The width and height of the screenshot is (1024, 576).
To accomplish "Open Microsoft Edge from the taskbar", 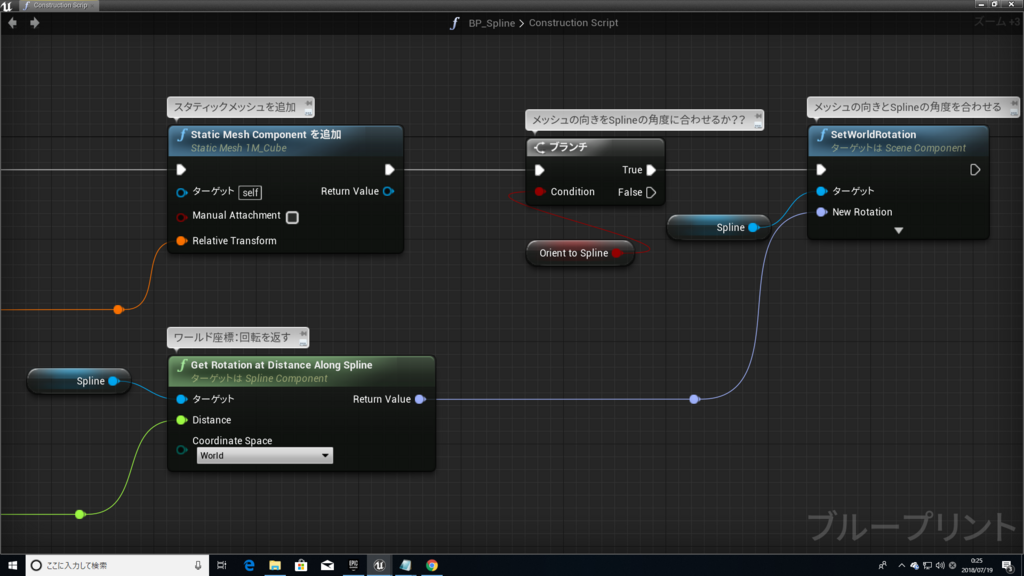I will tap(249, 566).
